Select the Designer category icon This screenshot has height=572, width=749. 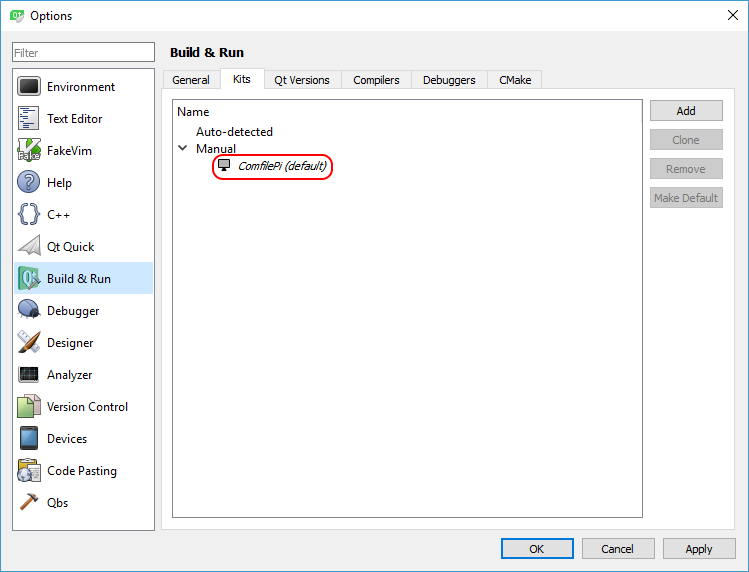pyautogui.click(x=29, y=343)
